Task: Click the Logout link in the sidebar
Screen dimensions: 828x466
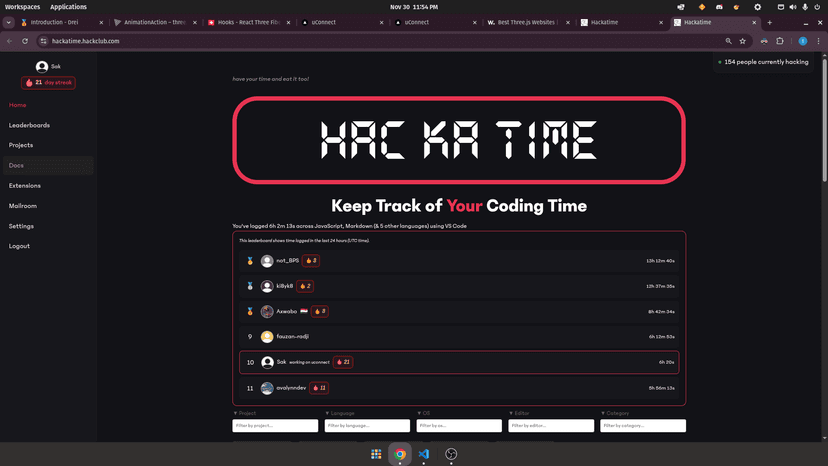Action: click(19, 246)
